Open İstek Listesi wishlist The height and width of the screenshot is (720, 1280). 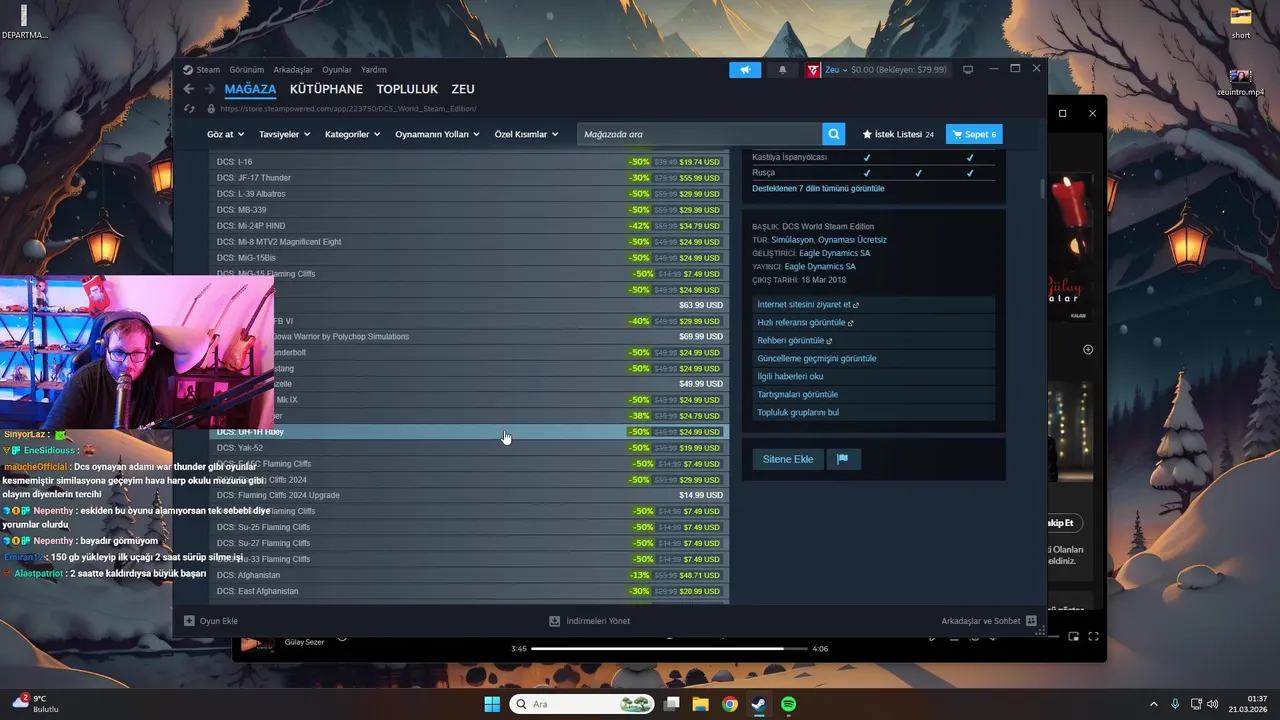click(898, 134)
